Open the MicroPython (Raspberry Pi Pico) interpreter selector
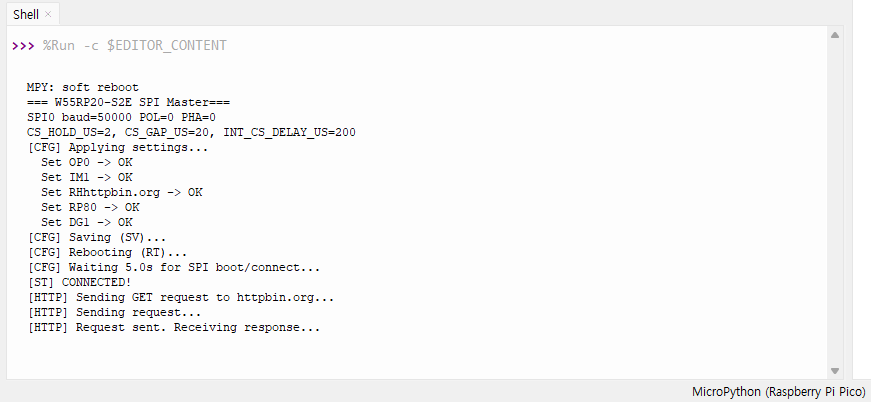Image resolution: width=871 pixels, height=402 pixels. click(x=778, y=391)
